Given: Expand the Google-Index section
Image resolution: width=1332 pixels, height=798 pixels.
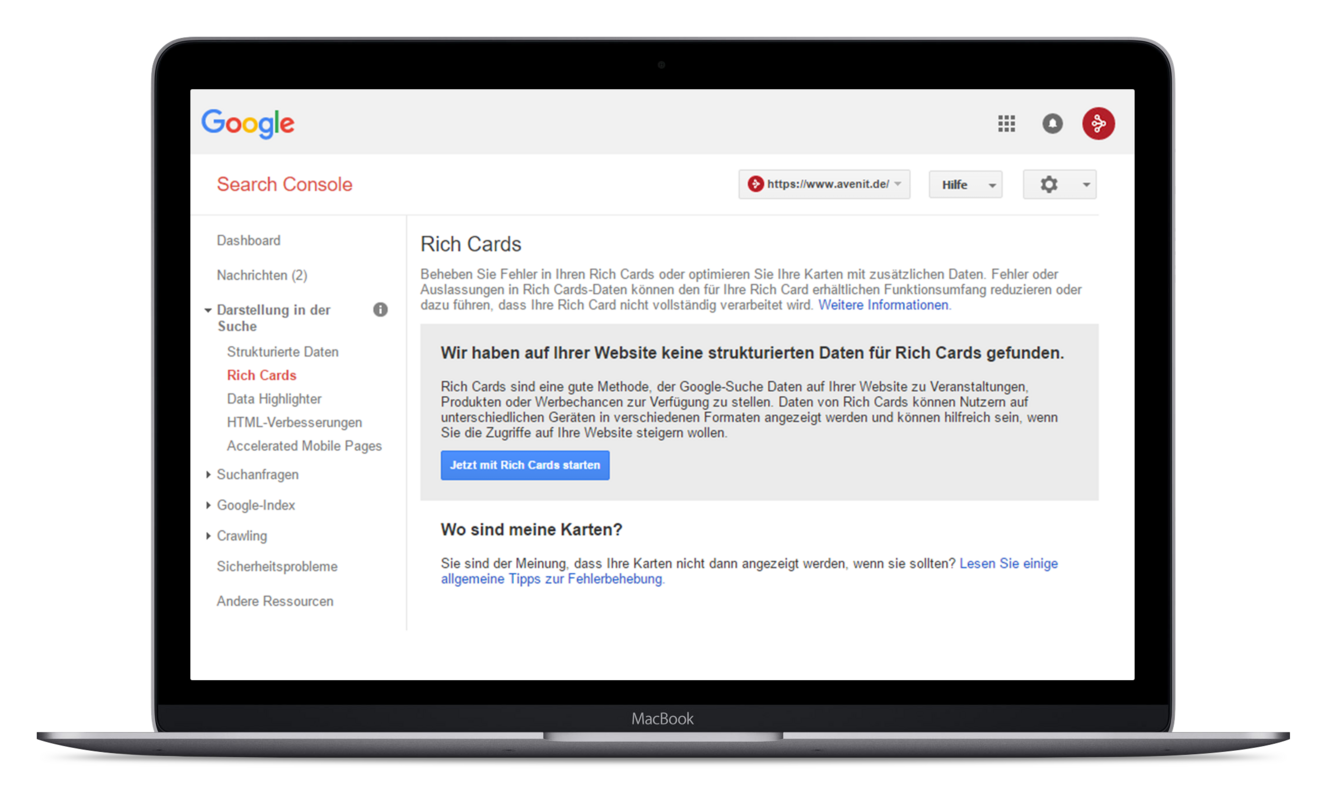Looking at the screenshot, I should 208,505.
